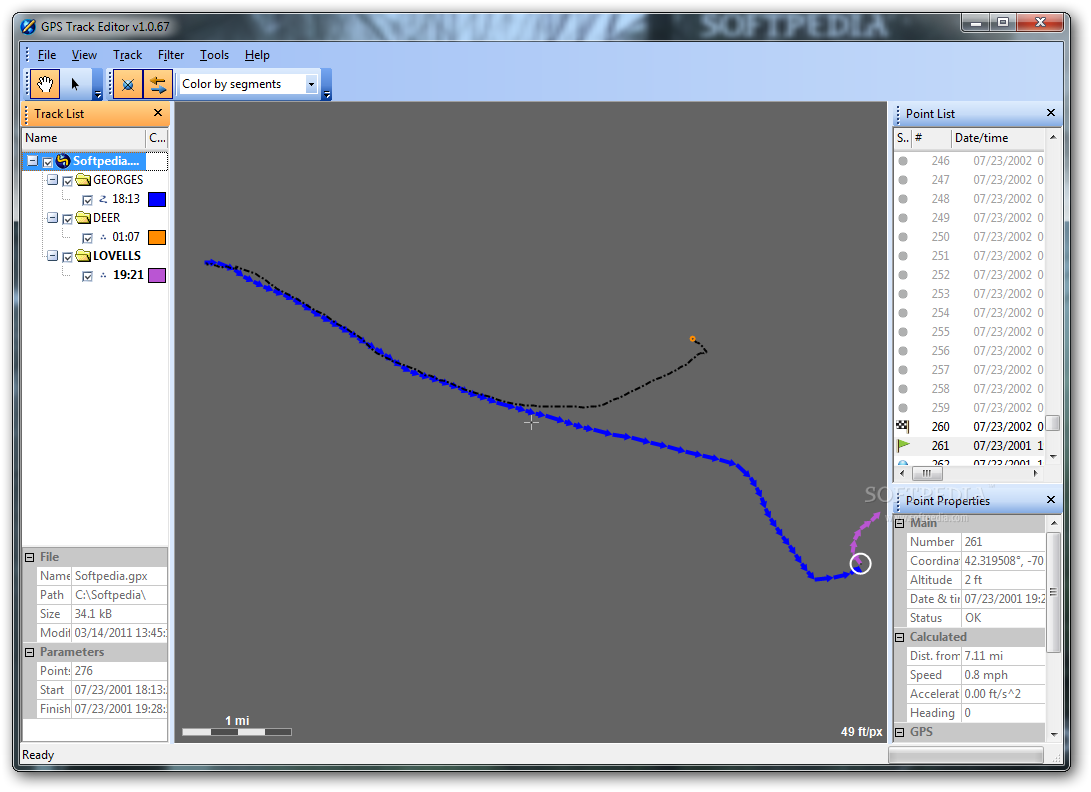Toggle the track direction arrows button
Image resolution: width=1091 pixels, height=792 pixels.
158,84
